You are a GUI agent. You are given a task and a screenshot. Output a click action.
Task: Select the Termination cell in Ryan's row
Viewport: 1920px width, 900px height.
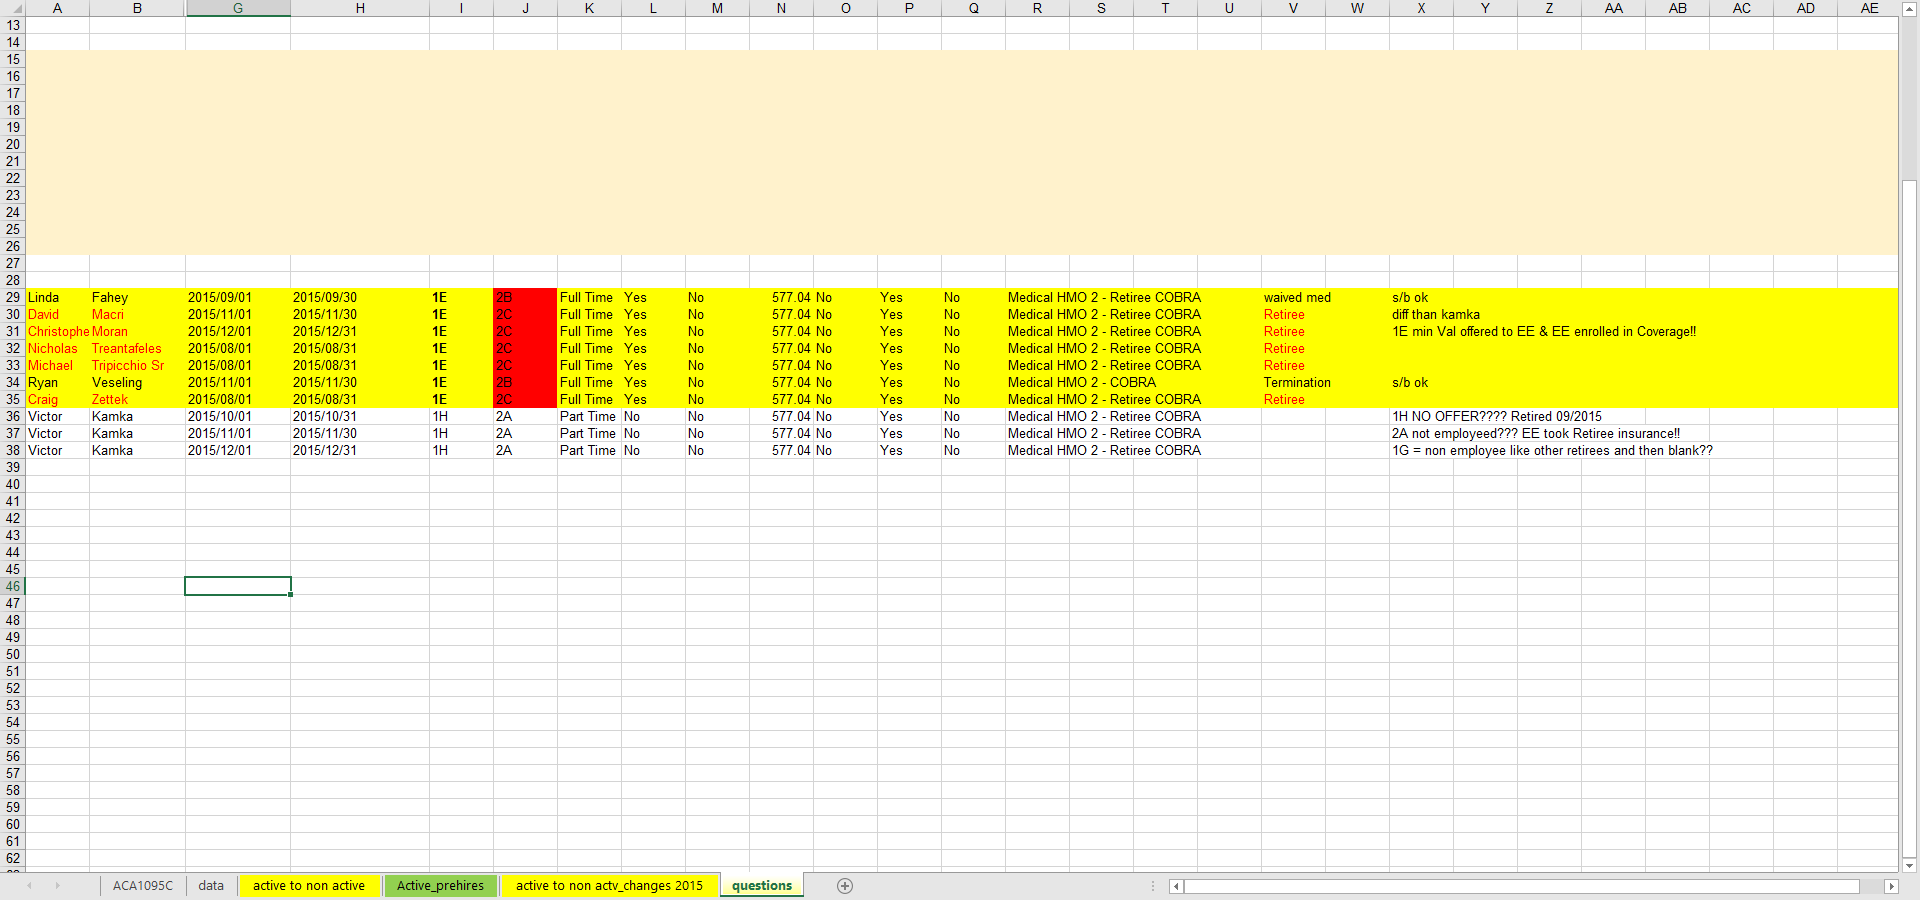point(1296,382)
